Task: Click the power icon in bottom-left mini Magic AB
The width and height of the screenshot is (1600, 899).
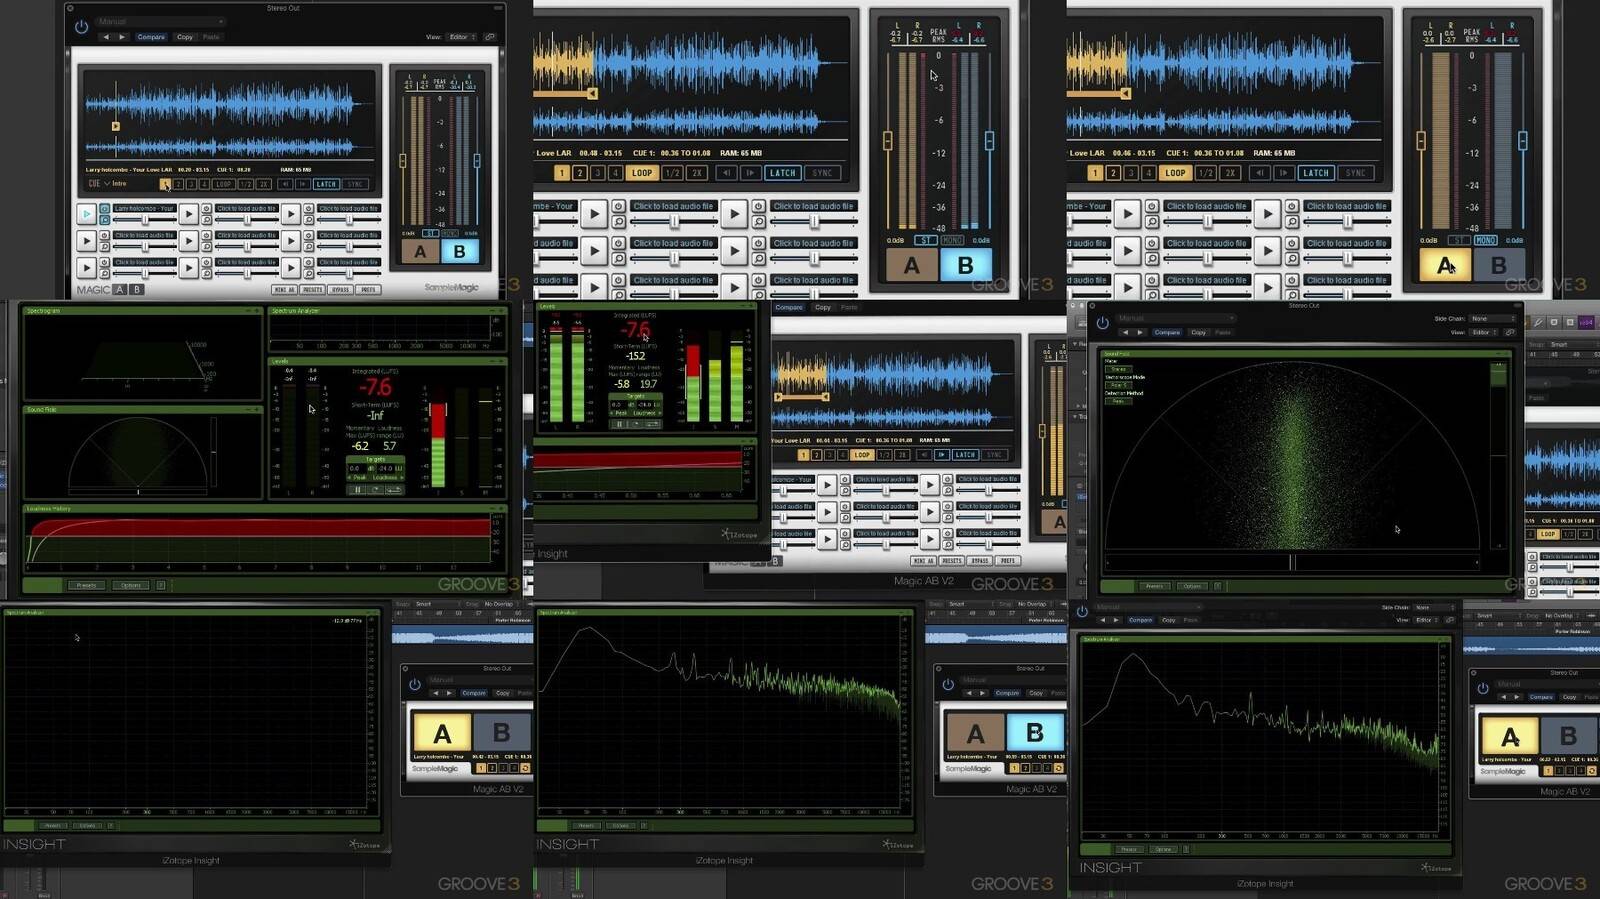Action: (415, 685)
